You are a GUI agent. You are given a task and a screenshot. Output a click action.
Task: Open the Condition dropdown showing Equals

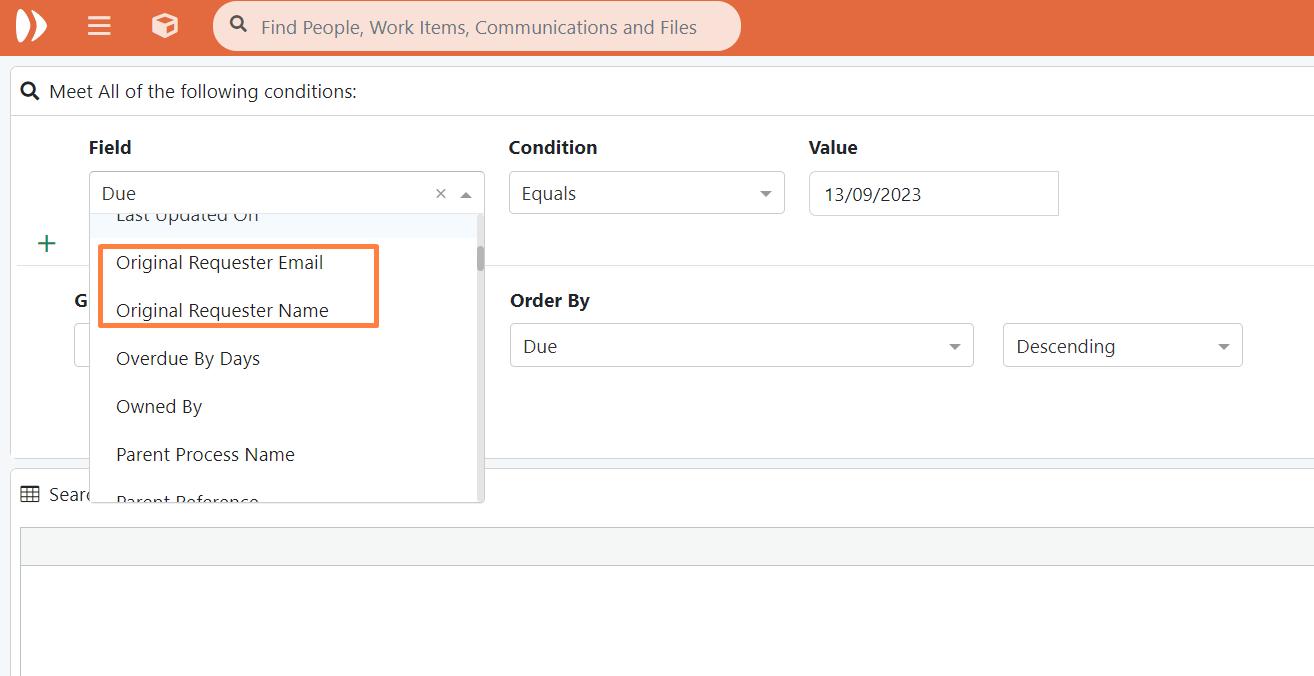(x=646, y=194)
